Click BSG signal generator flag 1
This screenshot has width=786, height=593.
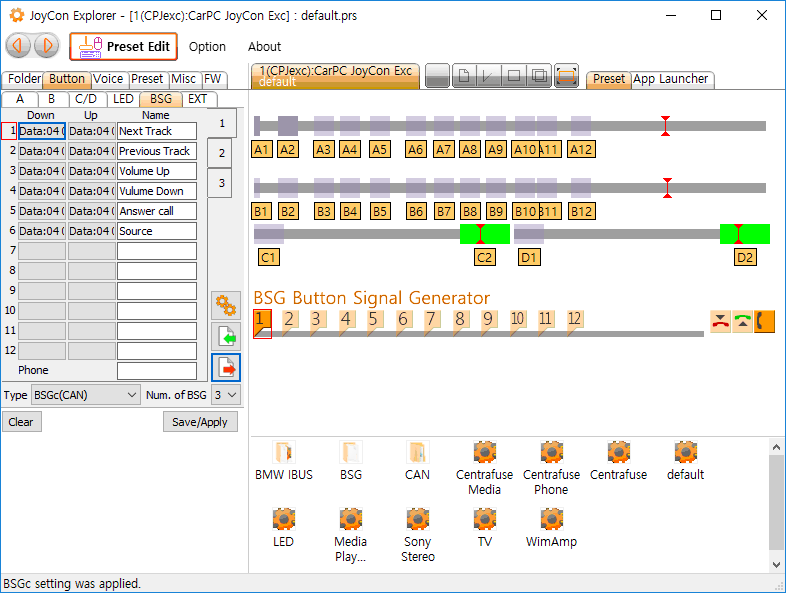262,322
